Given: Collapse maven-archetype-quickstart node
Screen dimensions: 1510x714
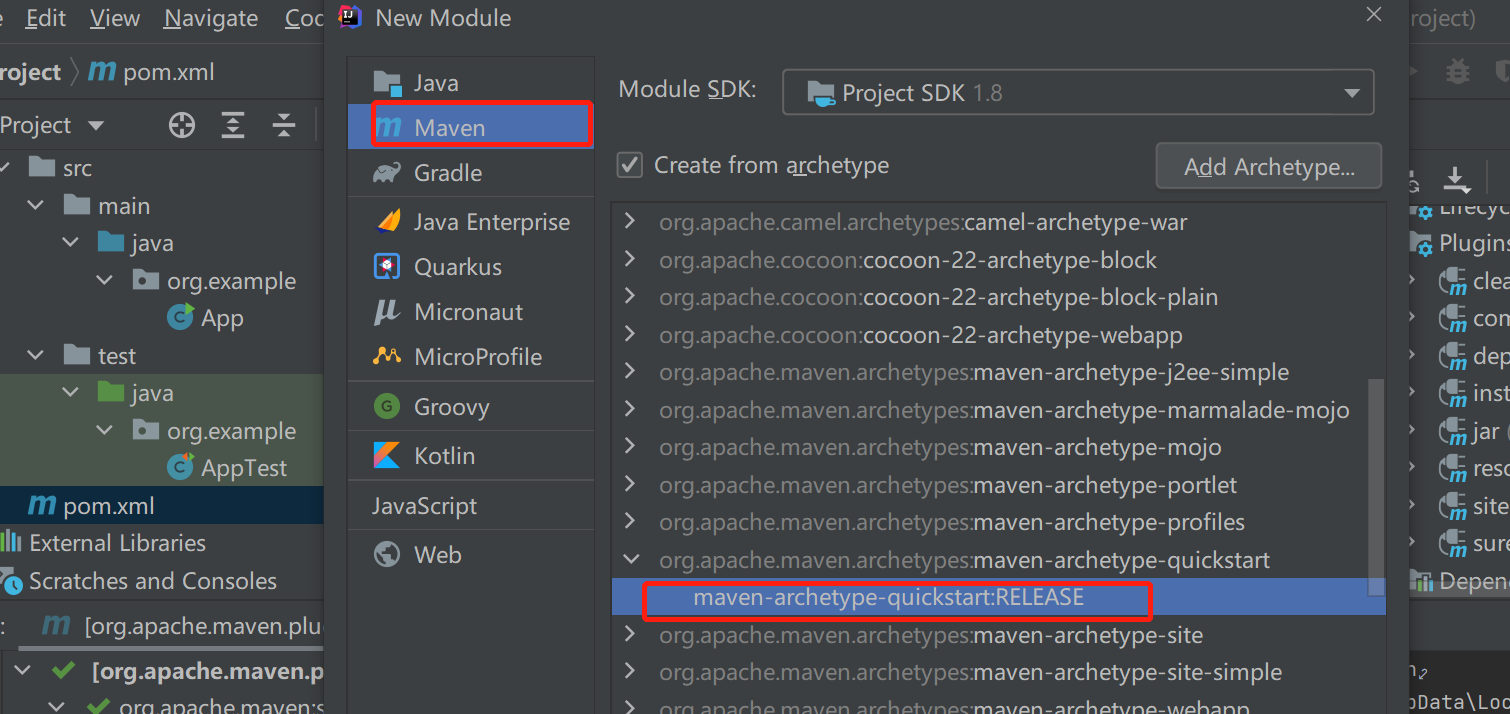Looking at the screenshot, I should click(x=630, y=559).
